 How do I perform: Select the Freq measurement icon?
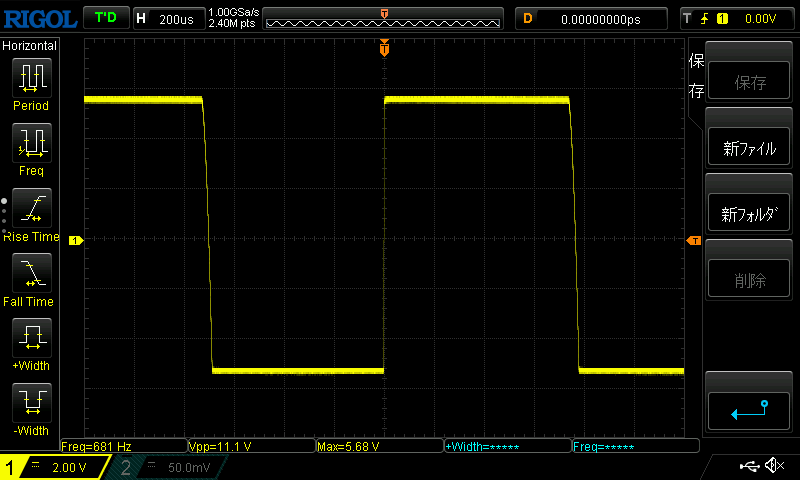coord(32,142)
